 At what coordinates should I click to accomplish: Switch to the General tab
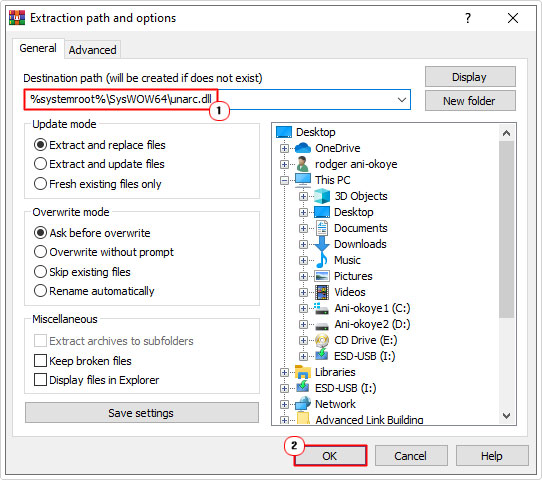coord(38,48)
